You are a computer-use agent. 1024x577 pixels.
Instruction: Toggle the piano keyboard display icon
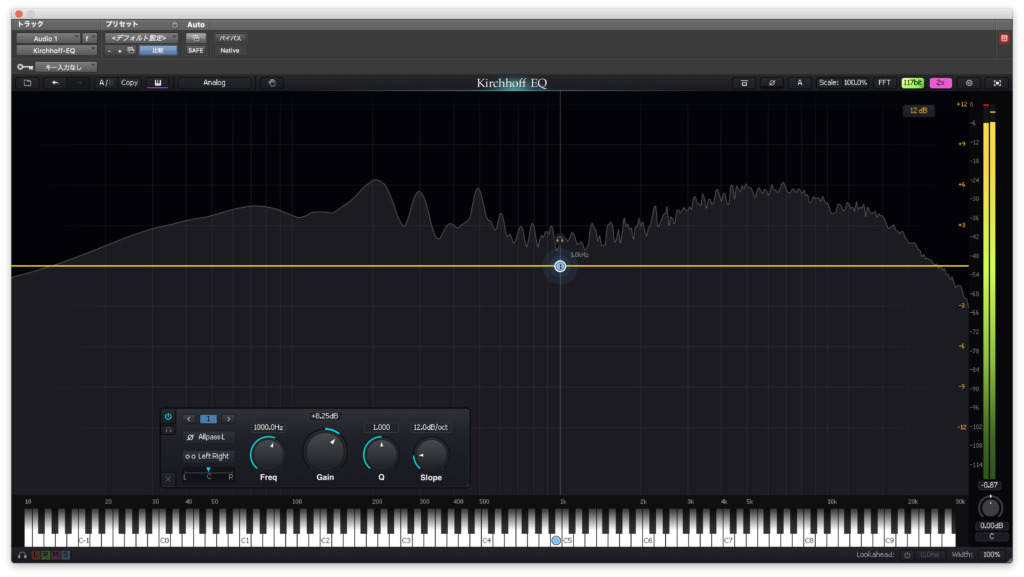(157, 83)
